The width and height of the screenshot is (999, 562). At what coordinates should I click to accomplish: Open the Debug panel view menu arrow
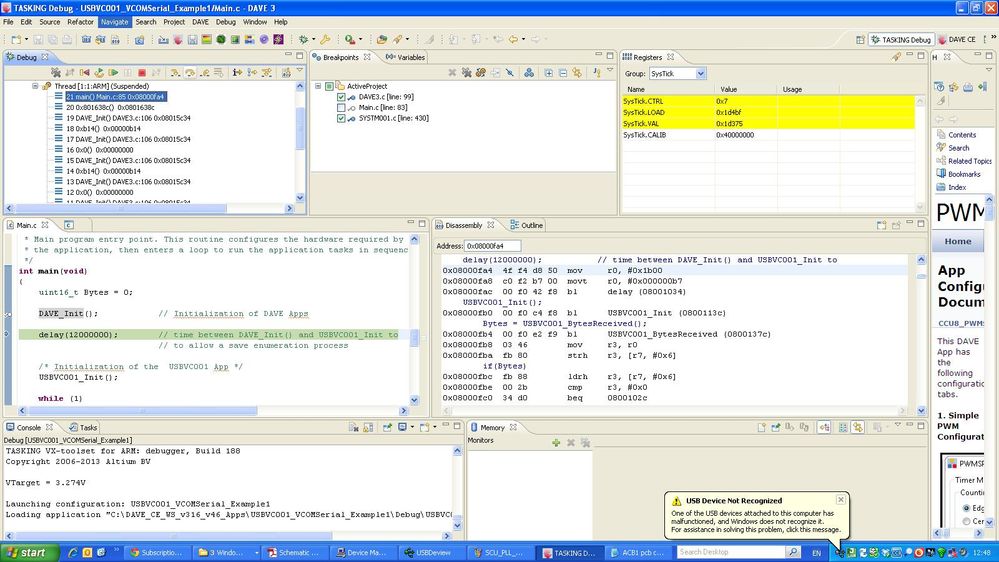pos(299,70)
